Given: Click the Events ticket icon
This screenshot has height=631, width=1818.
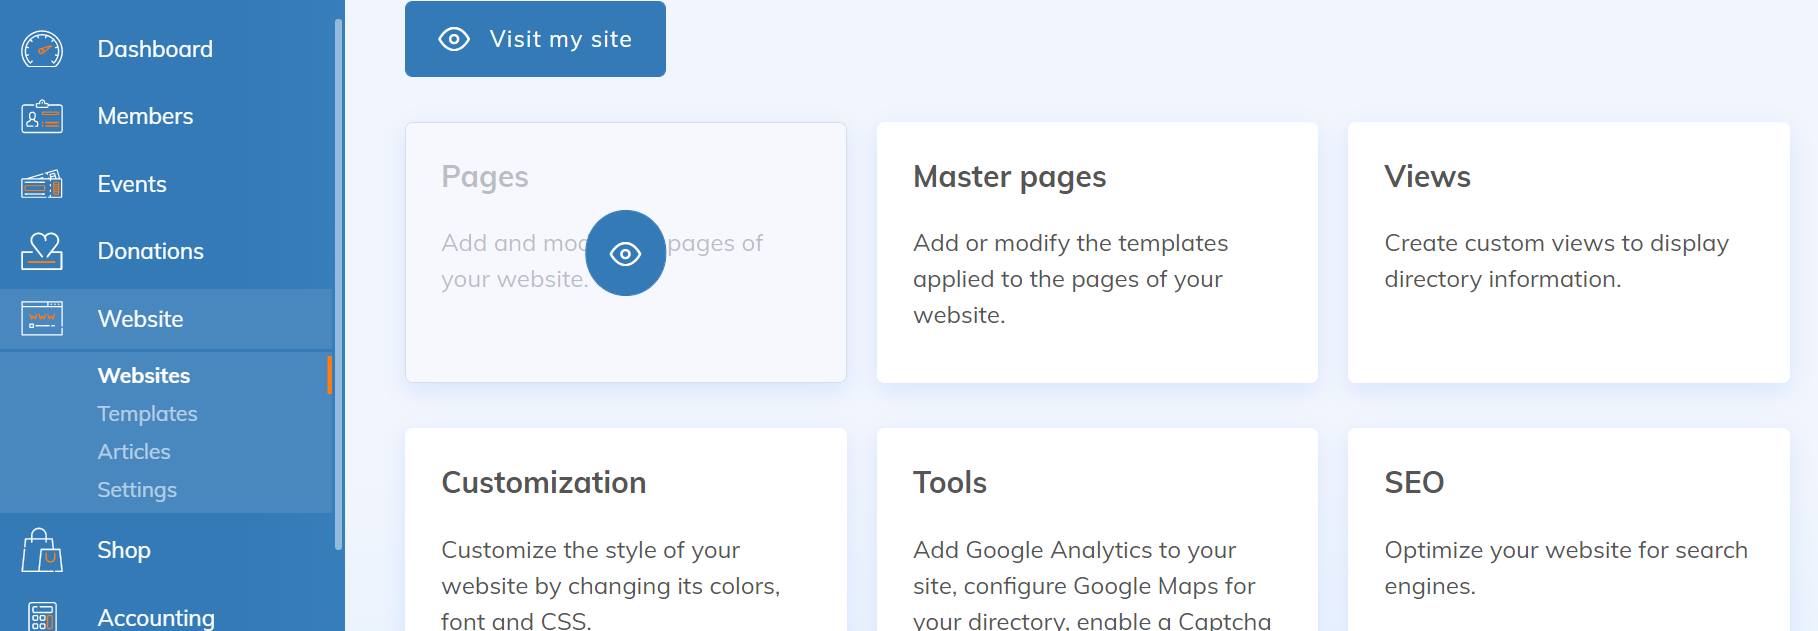Looking at the screenshot, I should (42, 184).
